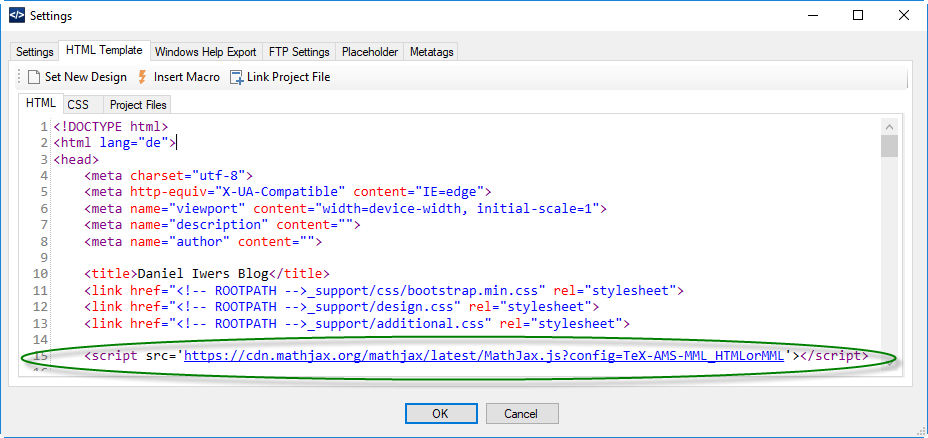Select the HTML editor sub-tab
928x438 pixels.
point(41,104)
